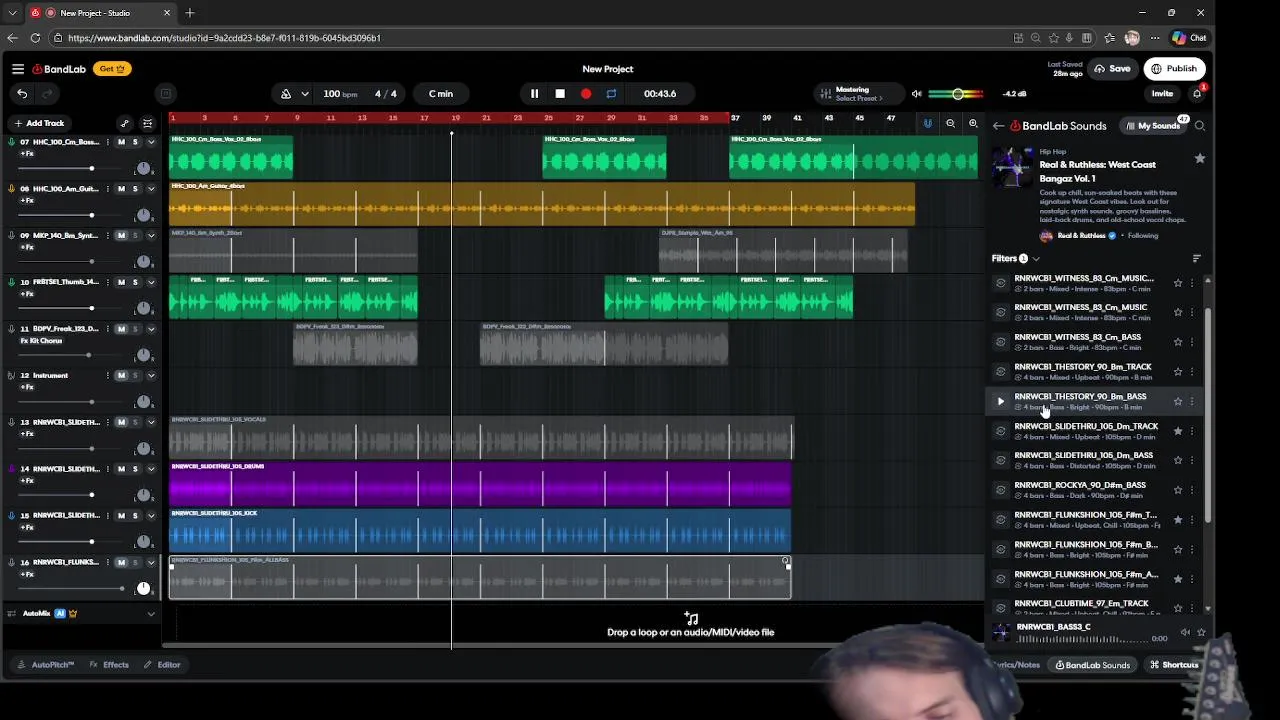Open track view options icon beside Add Track
Image resolution: width=1280 pixels, height=720 pixels.
147,123
